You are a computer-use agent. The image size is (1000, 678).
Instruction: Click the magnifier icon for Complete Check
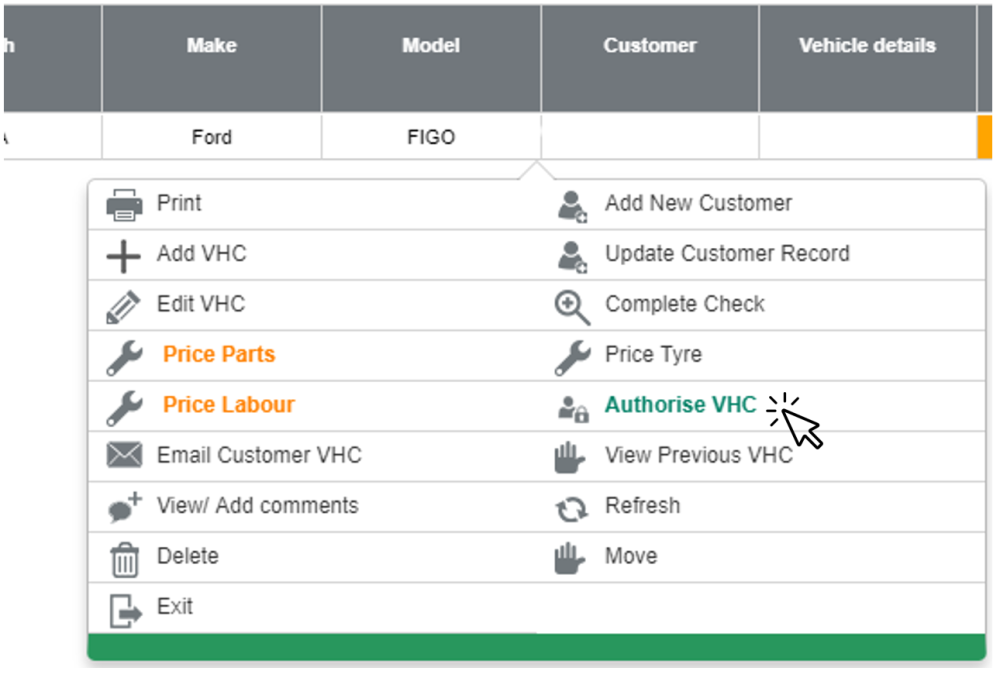(x=572, y=306)
